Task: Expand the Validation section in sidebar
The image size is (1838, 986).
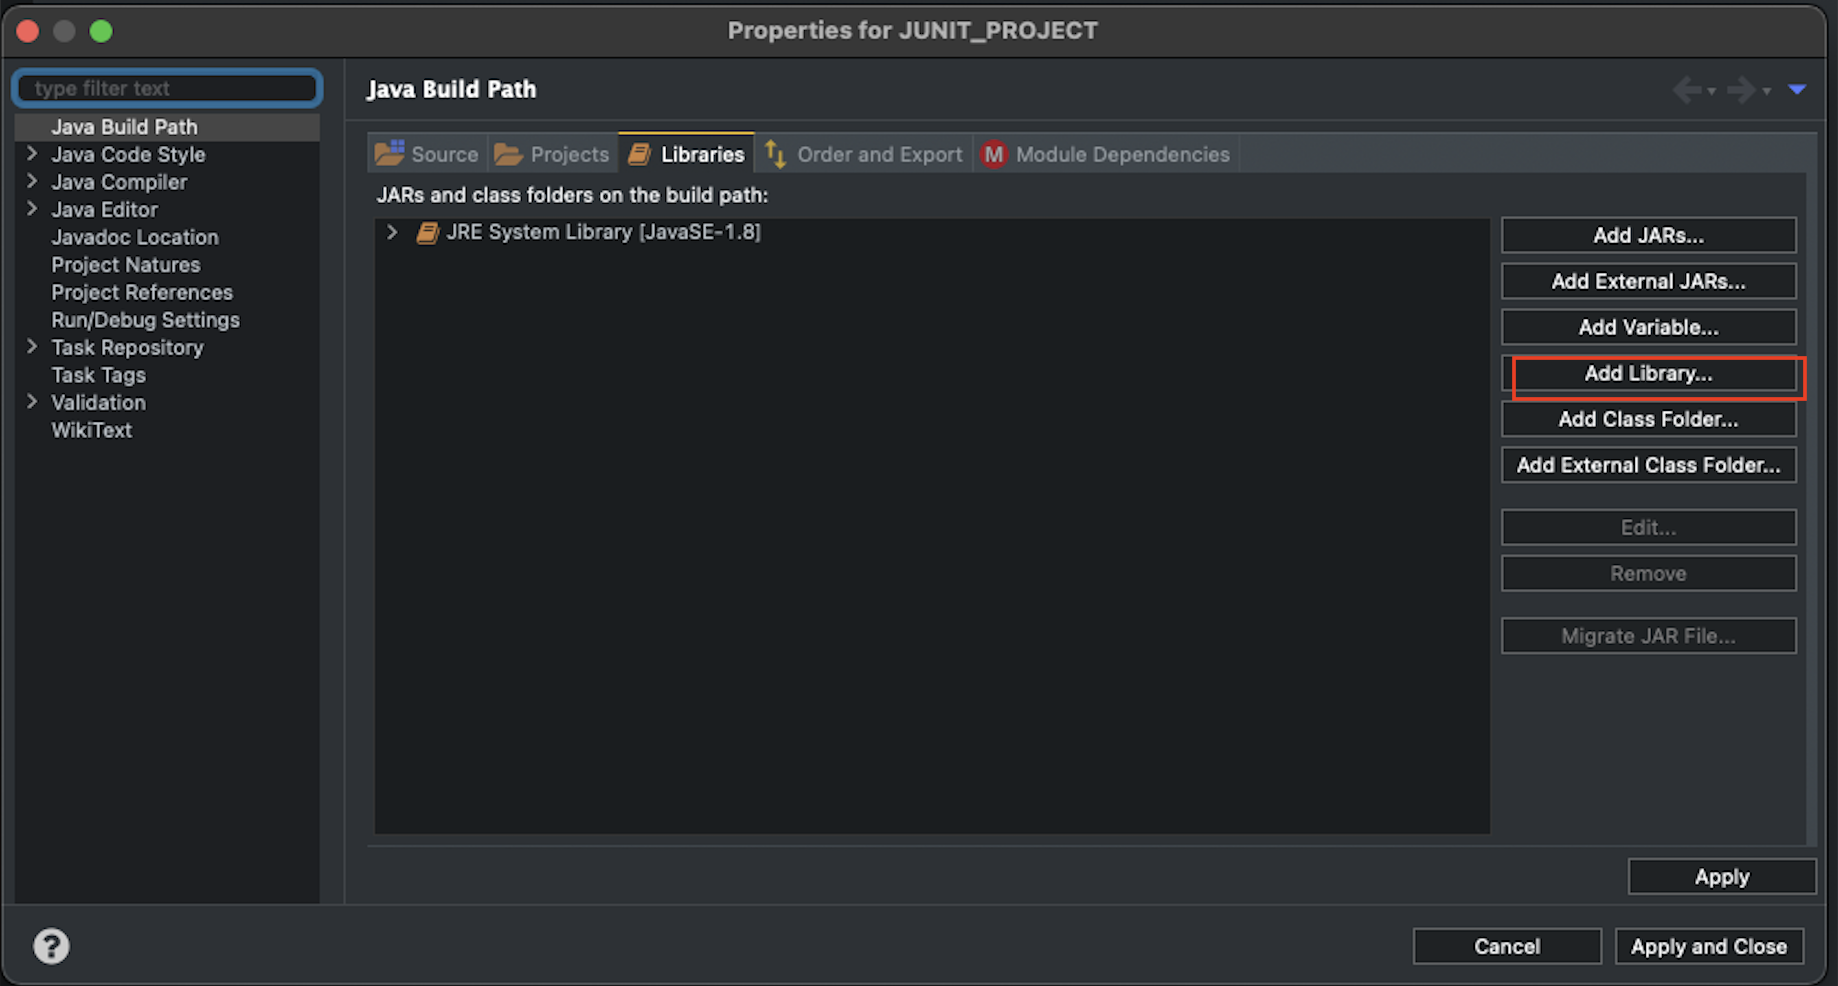Action: coord(31,402)
